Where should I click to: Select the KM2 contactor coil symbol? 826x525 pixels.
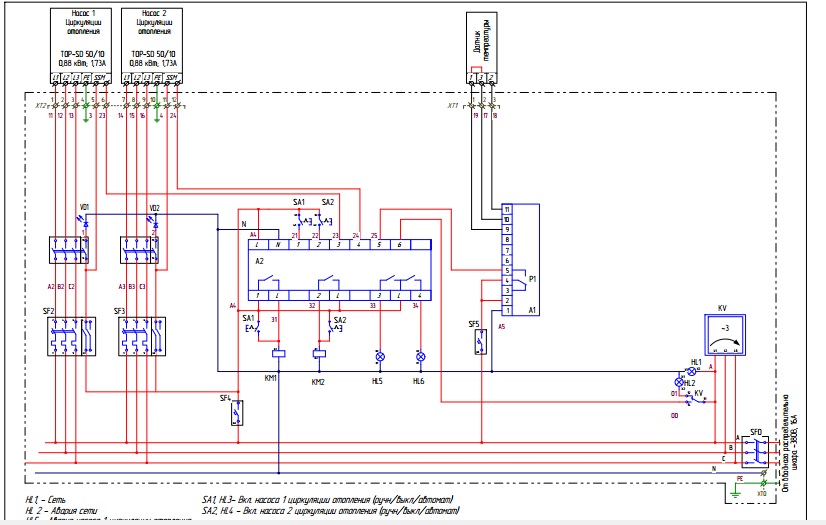point(319,354)
